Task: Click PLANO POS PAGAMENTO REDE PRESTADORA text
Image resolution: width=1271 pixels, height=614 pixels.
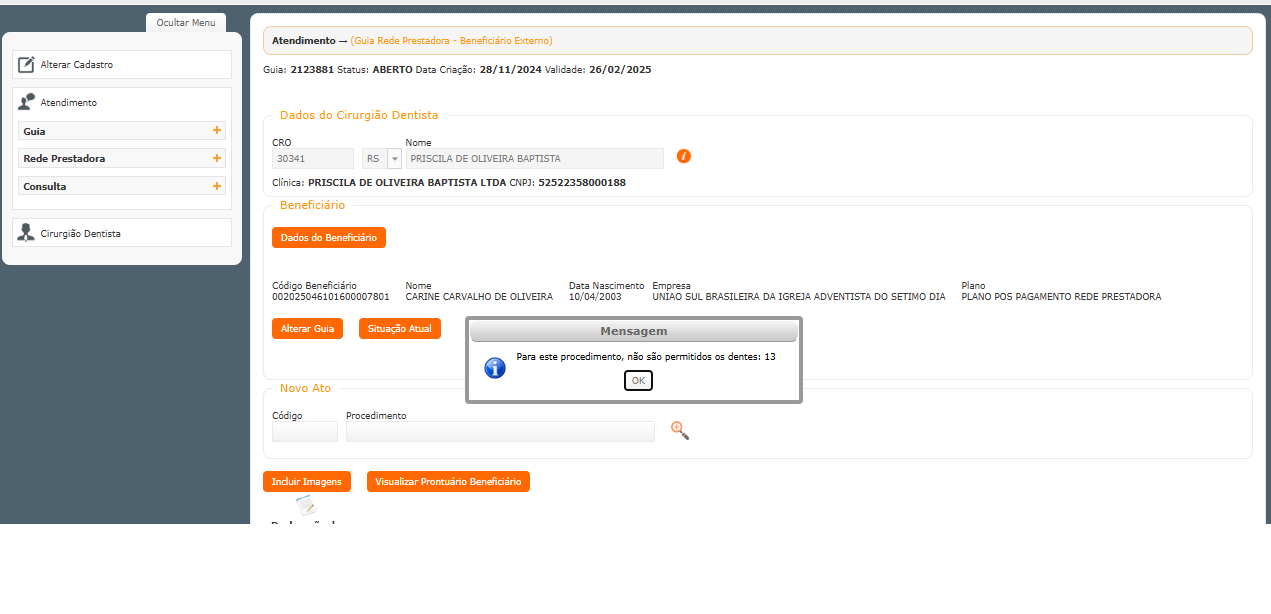Action: (x=1061, y=297)
